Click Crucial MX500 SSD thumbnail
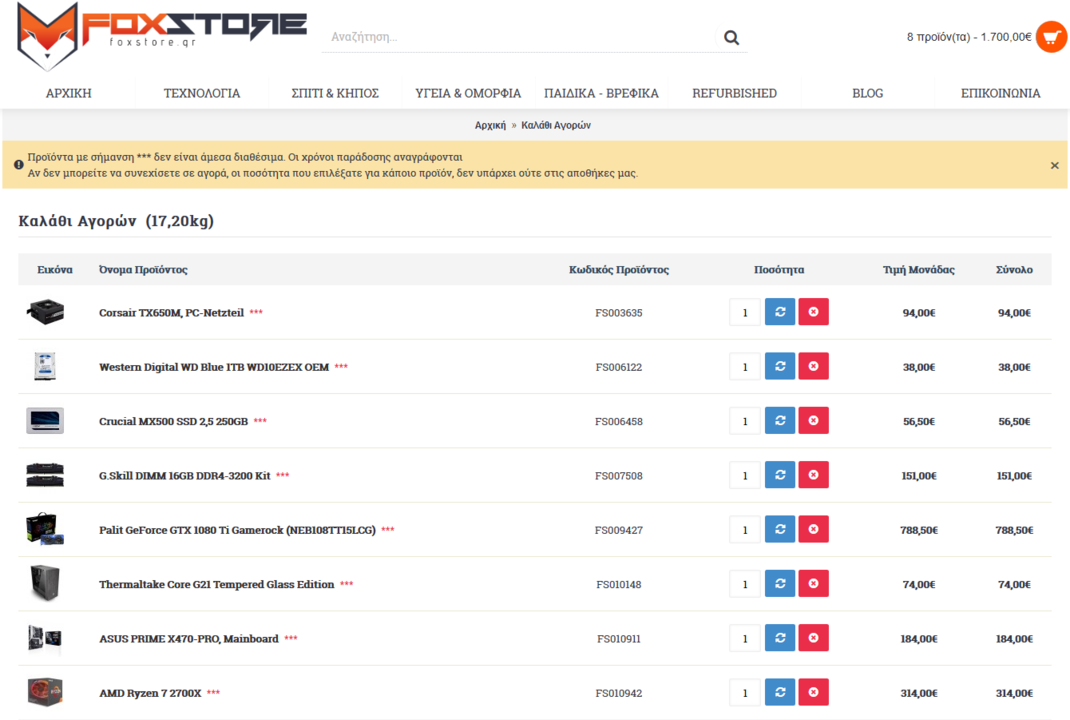 (45, 420)
